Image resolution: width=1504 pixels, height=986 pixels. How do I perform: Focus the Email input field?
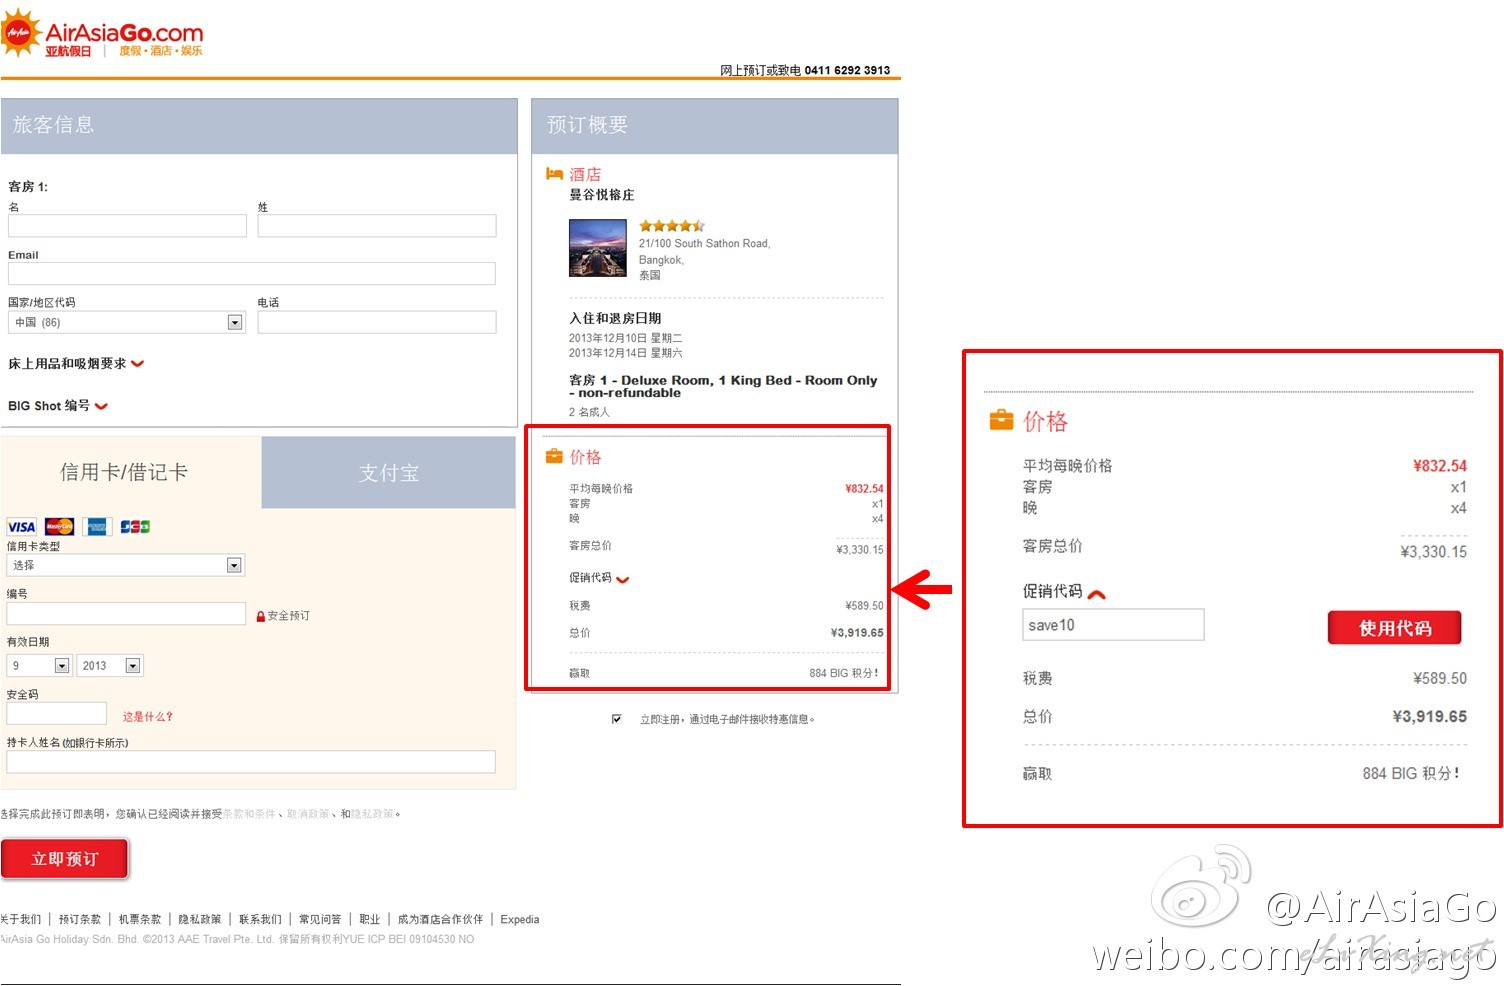click(252, 274)
